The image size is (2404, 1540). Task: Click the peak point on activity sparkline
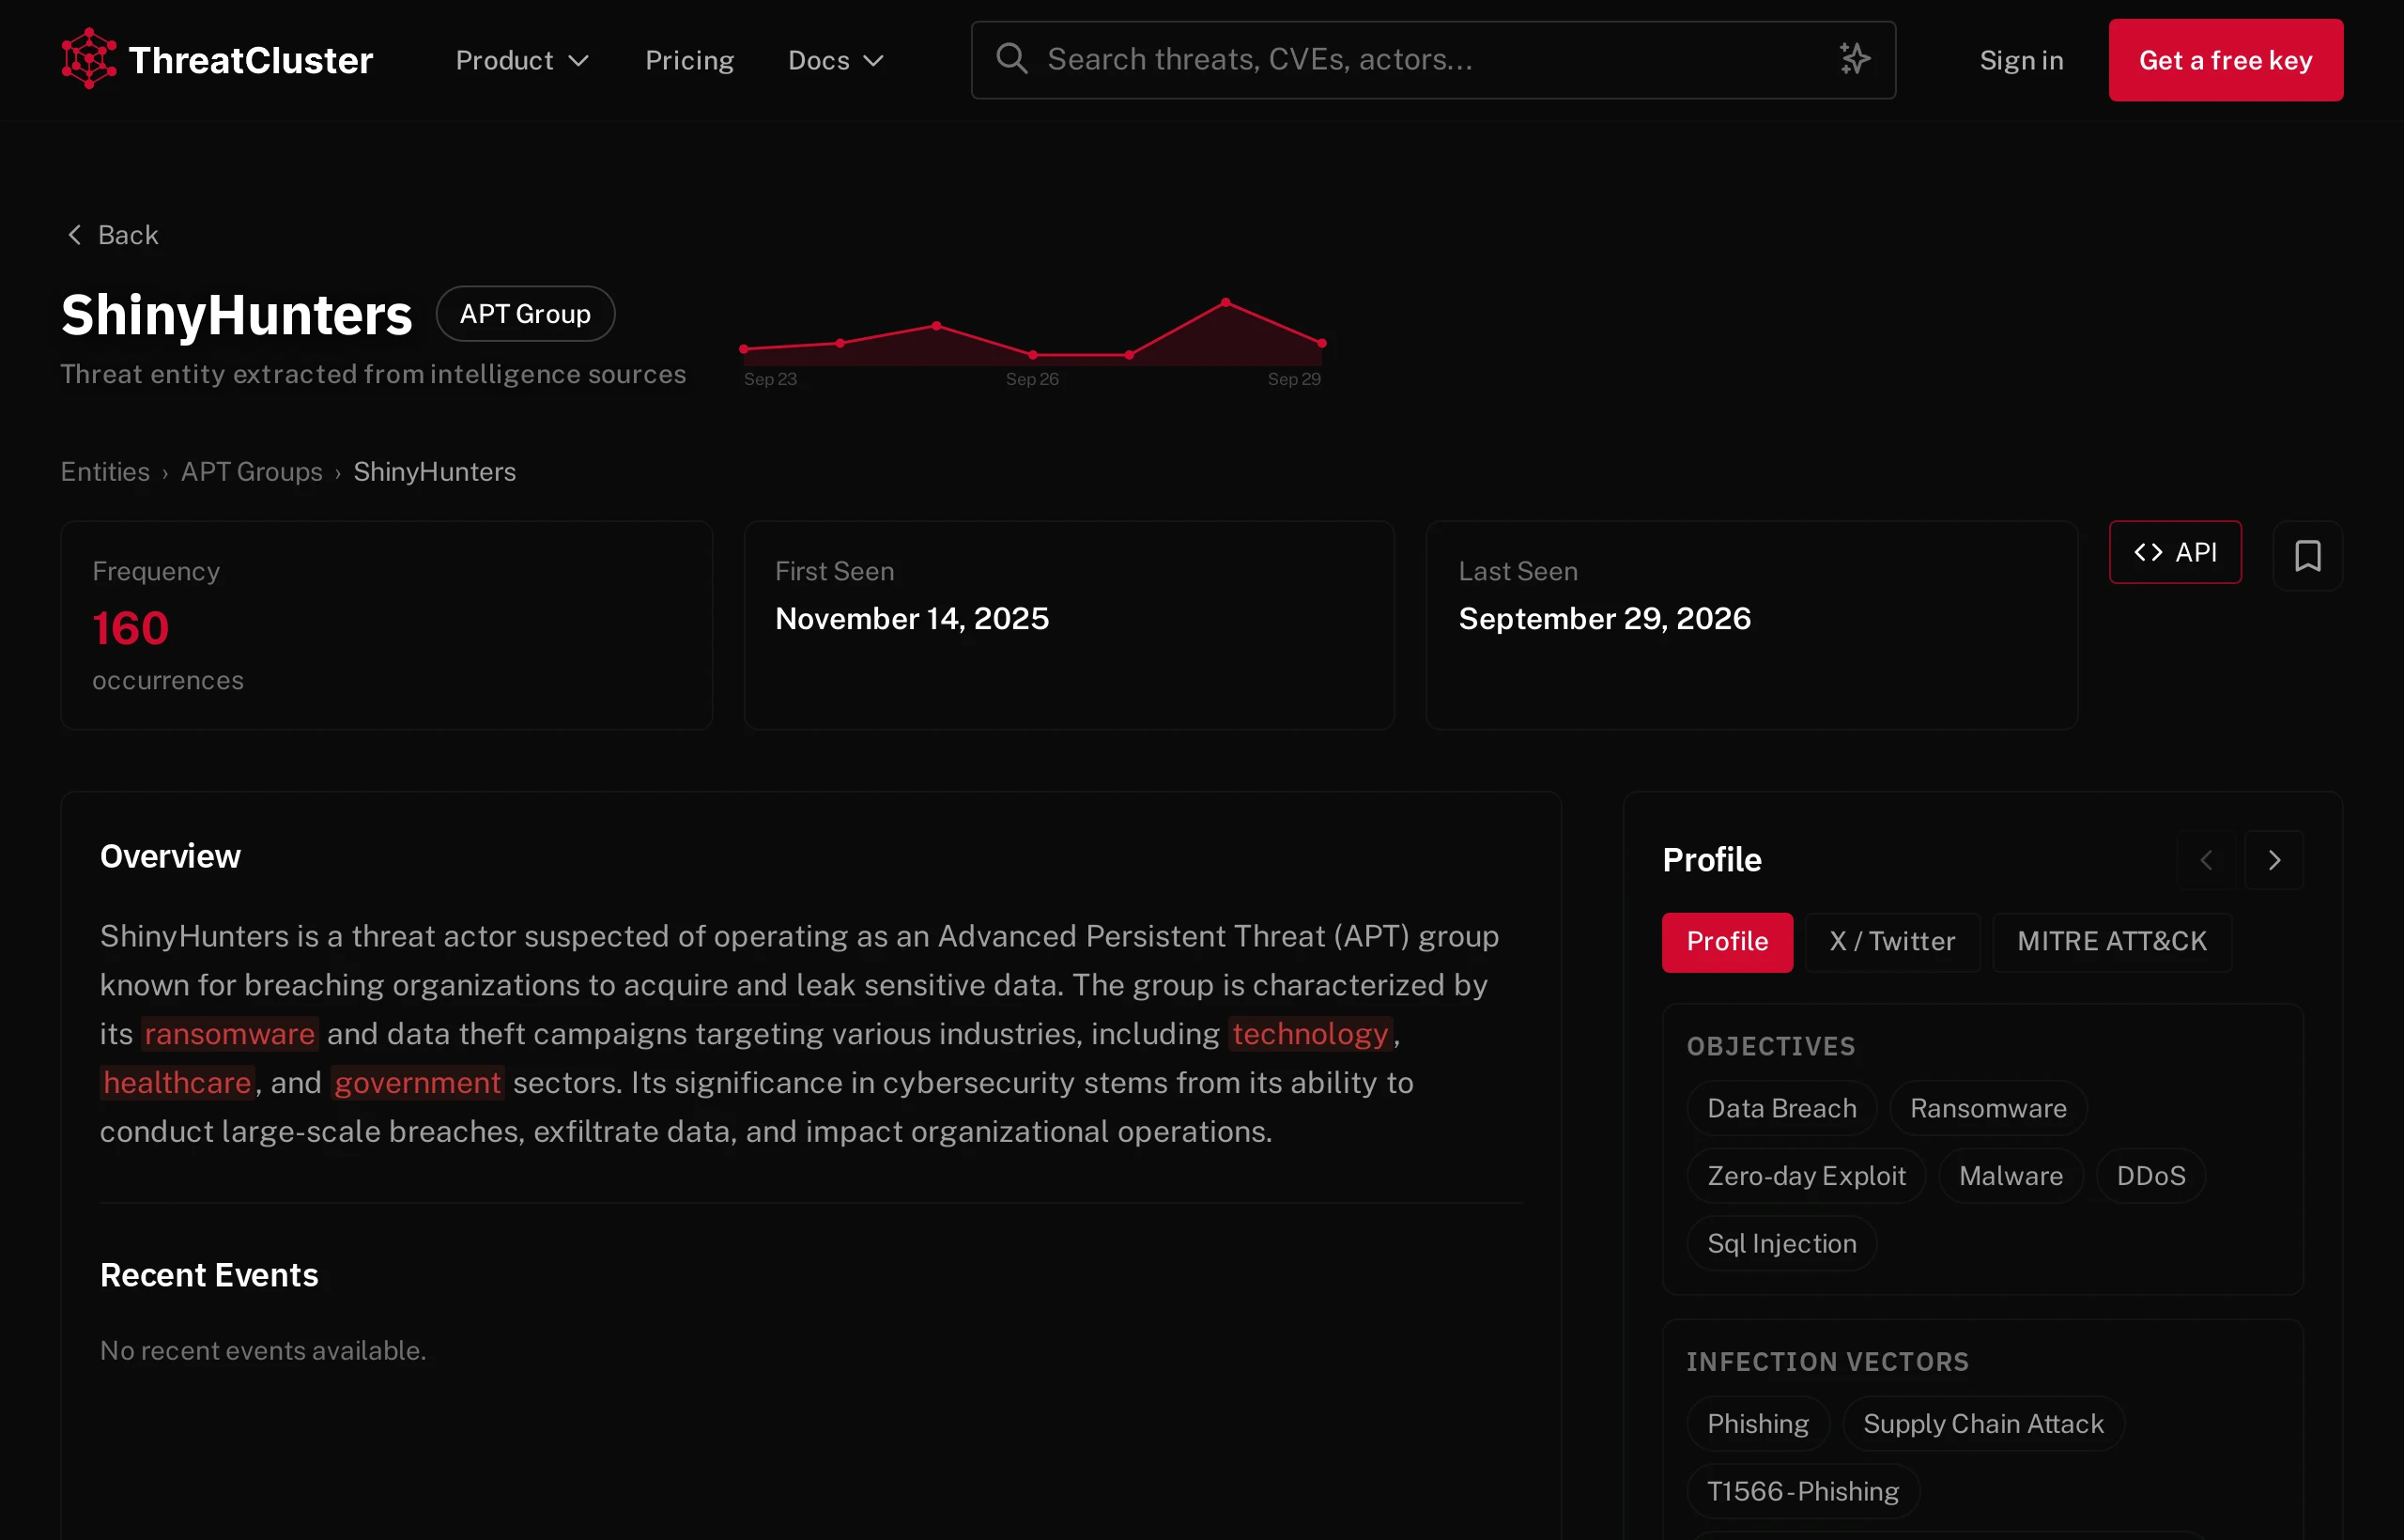click(1226, 302)
